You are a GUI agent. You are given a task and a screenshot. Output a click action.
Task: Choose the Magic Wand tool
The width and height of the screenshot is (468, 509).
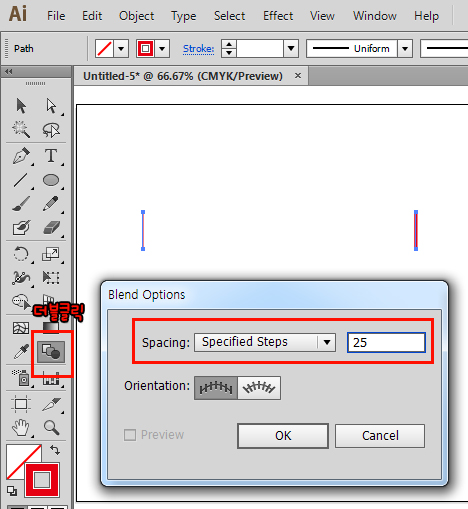[21, 130]
